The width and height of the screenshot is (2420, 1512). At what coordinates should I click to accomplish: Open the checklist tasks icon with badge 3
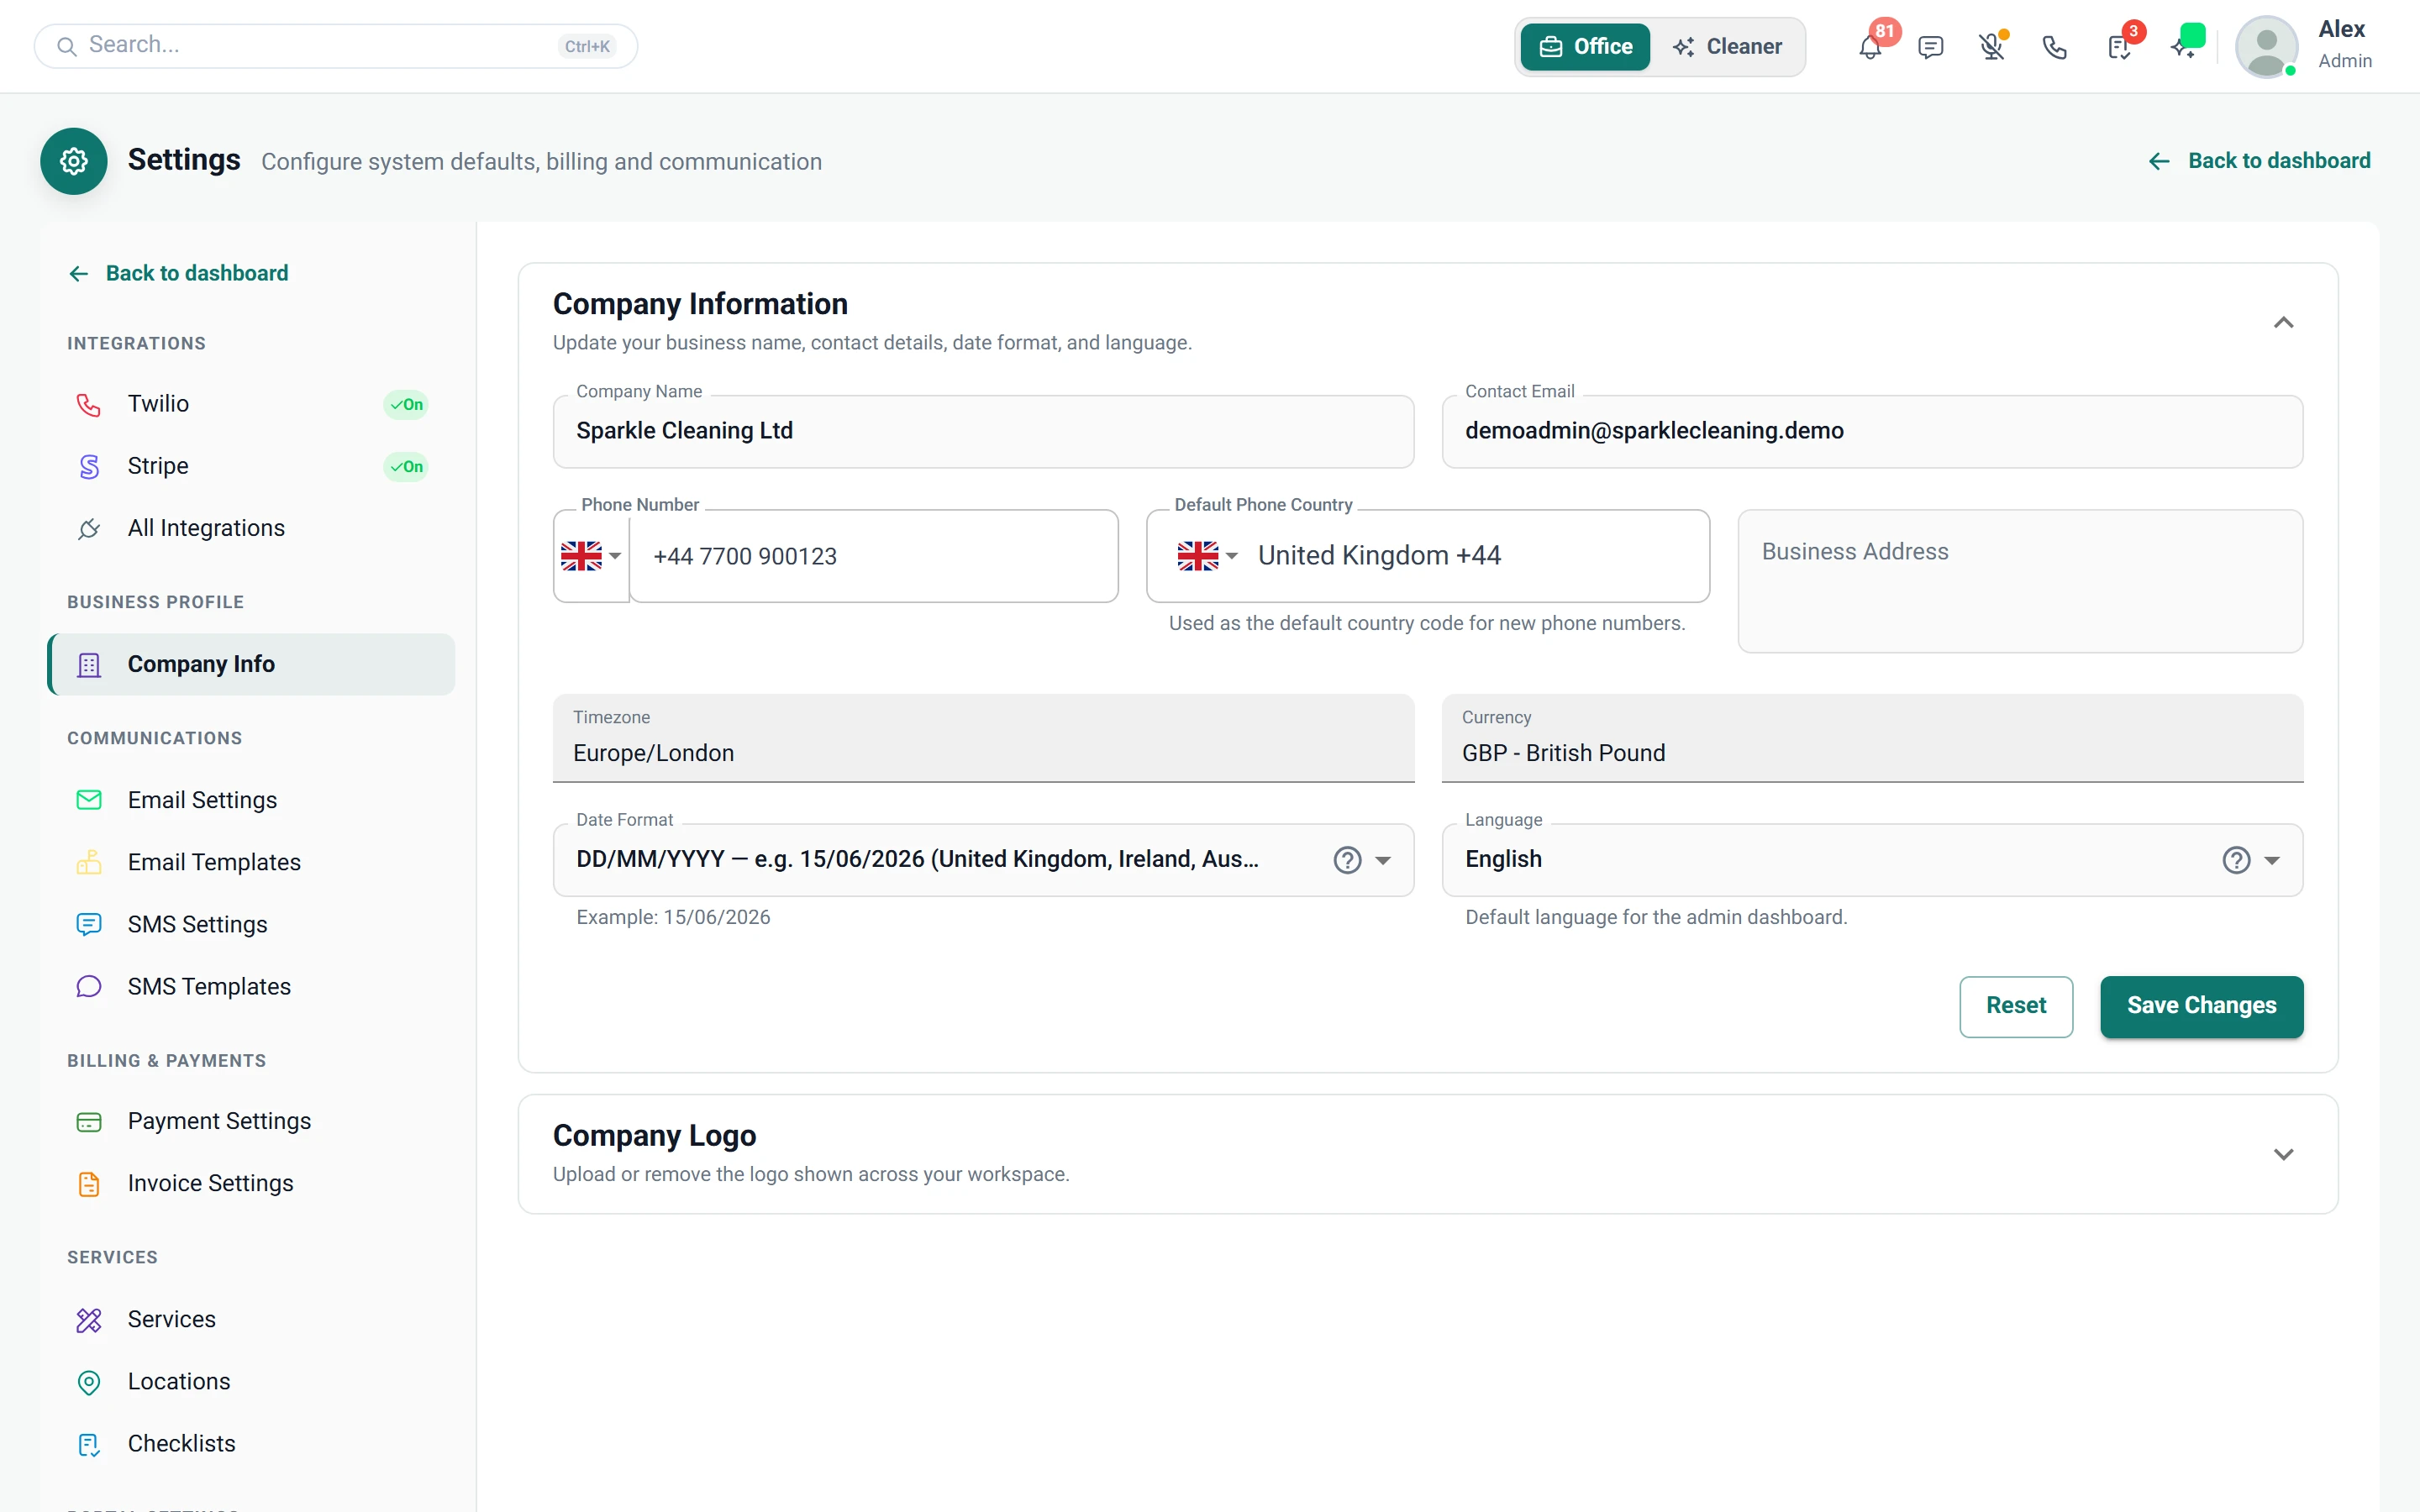2118,47
